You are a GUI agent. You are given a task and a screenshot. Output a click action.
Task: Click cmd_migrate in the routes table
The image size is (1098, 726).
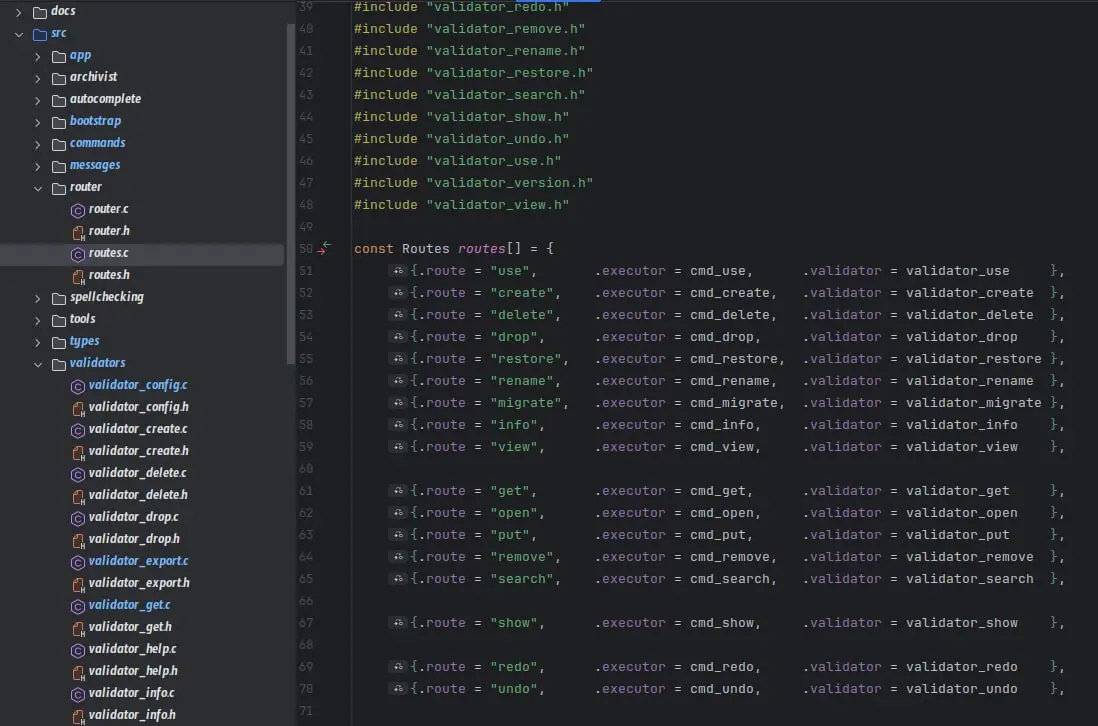[x=733, y=403]
